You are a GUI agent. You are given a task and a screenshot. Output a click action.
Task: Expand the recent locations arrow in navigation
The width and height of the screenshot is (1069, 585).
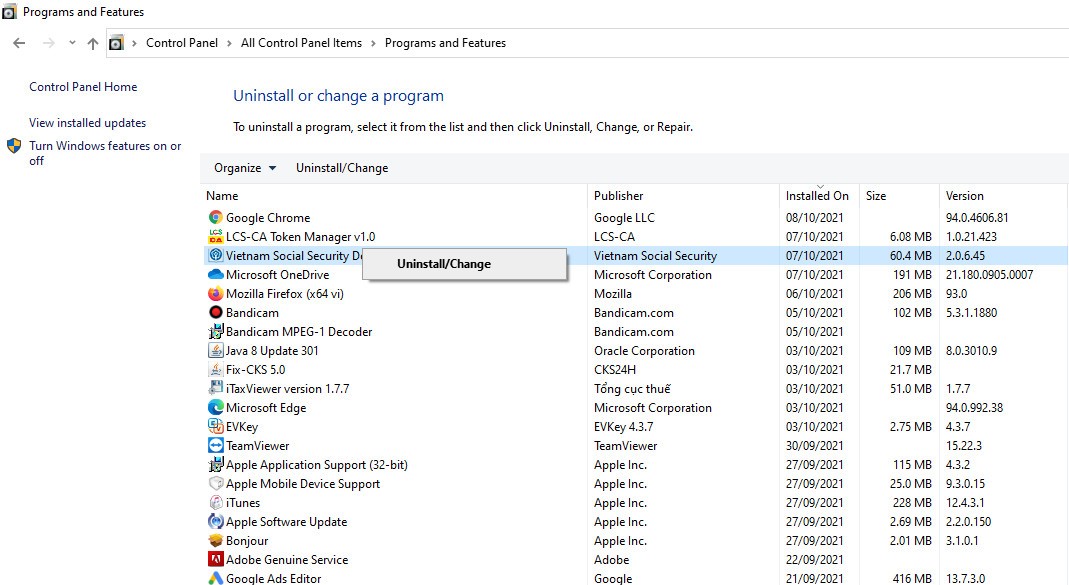(x=72, y=43)
